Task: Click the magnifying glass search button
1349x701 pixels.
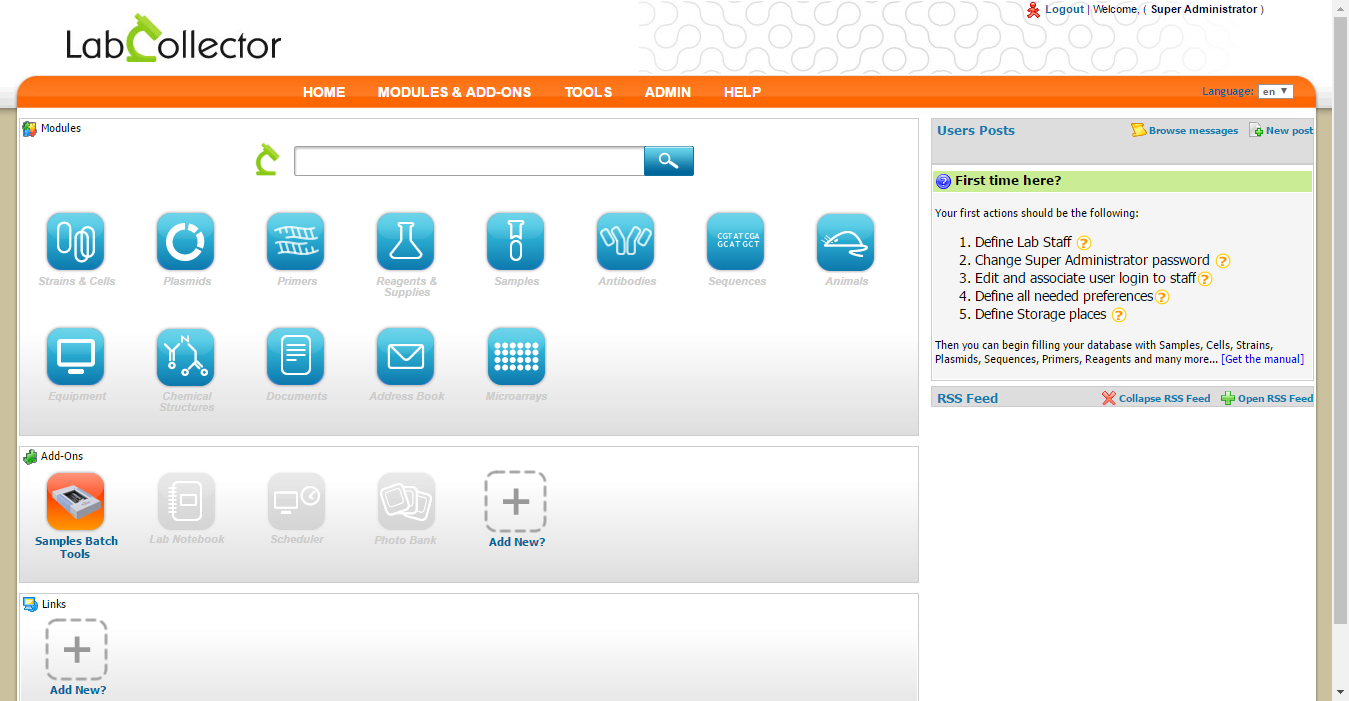Action: pos(669,161)
